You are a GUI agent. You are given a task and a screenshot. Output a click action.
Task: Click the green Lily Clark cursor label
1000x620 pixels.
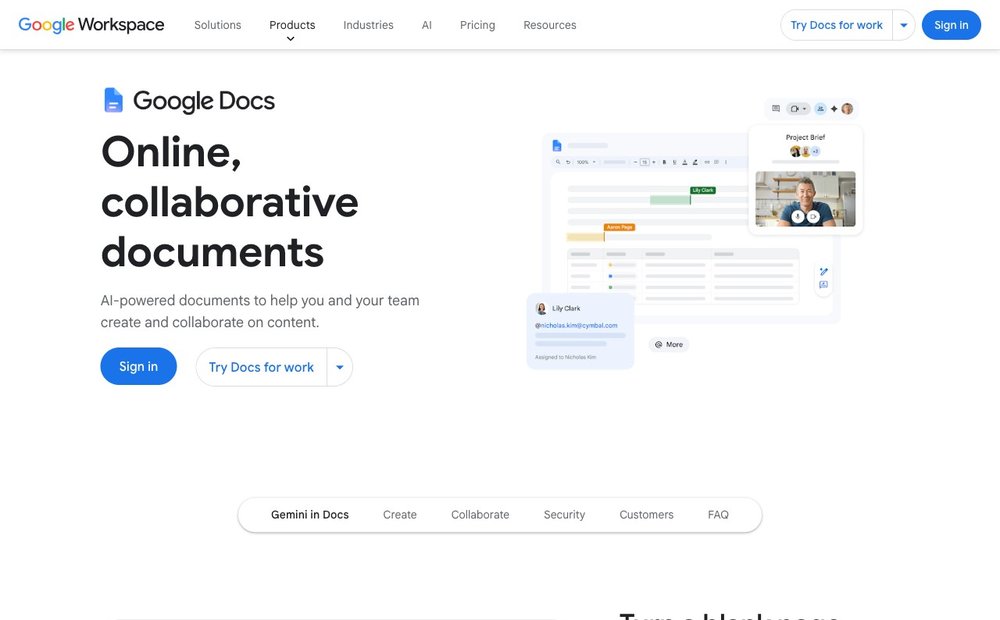[x=703, y=190]
